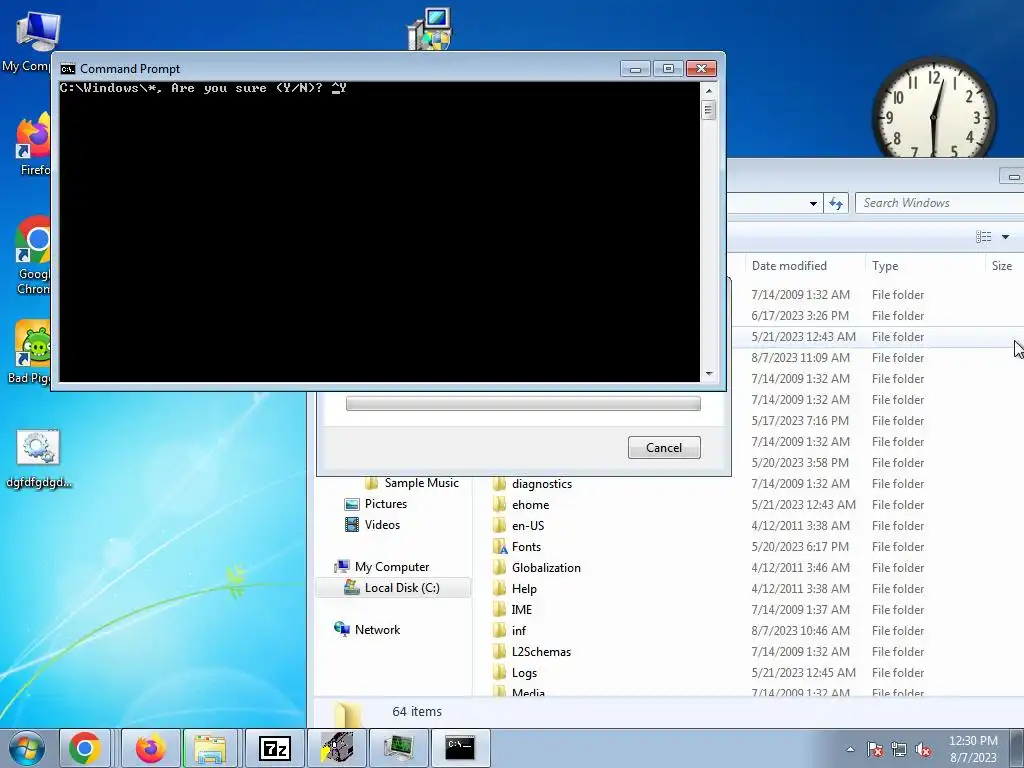This screenshot has height=768, width=1024.
Task: Select the installer icon at the top of desktop
Action: [x=429, y=29]
